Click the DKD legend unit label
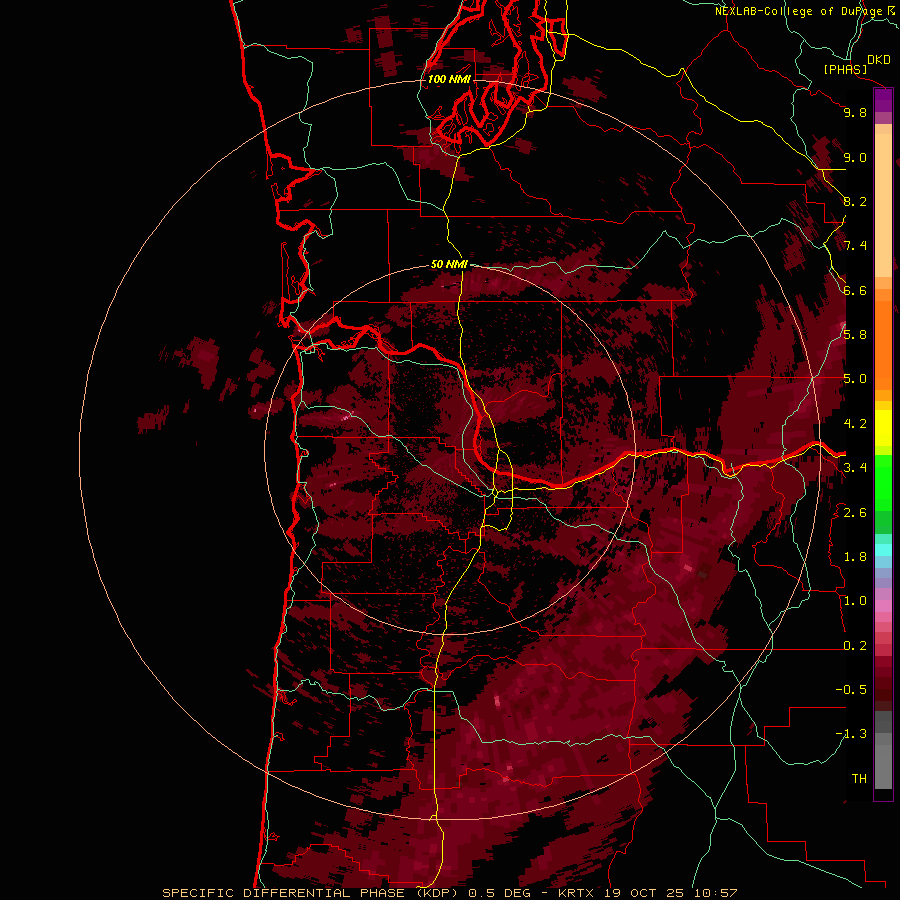This screenshot has width=900, height=900. (x=879, y=59)
